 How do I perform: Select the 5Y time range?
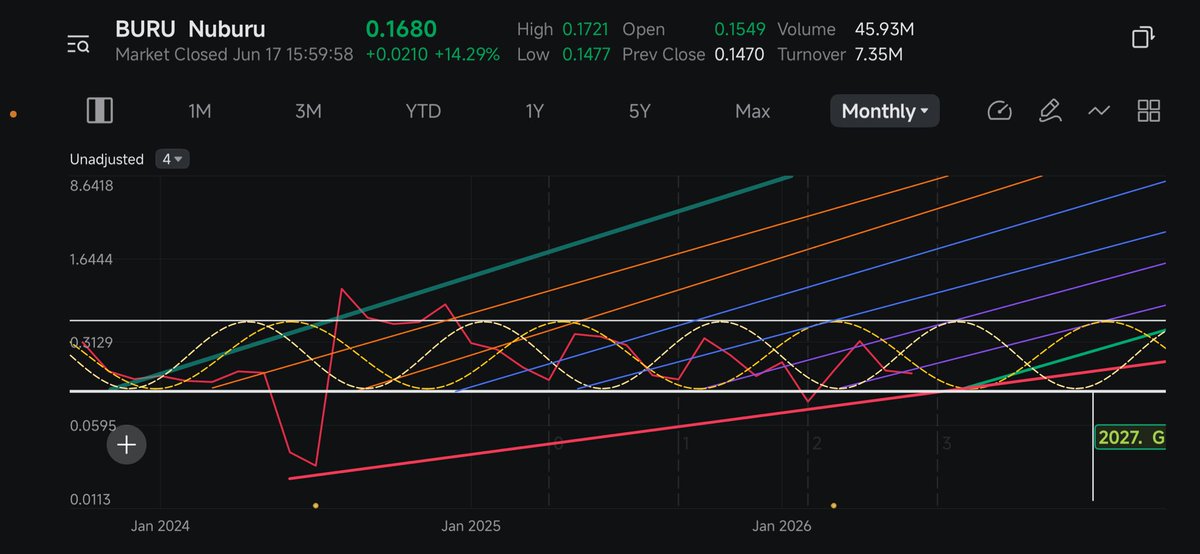(640, 111)
